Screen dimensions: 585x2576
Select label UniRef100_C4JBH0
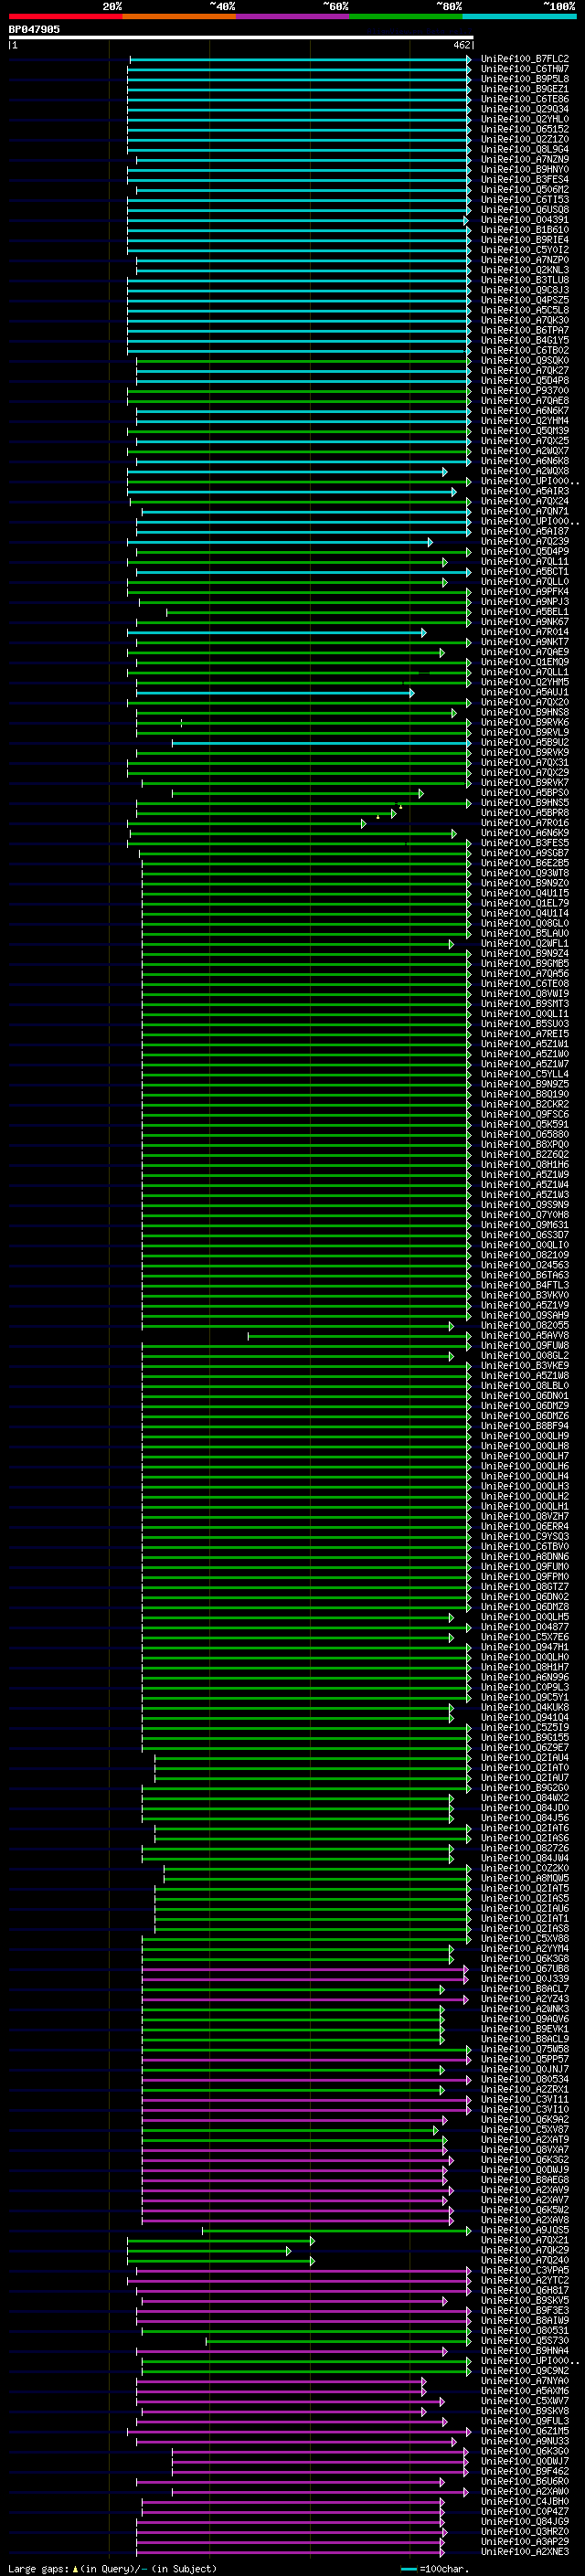click(x=524, y=2501)
